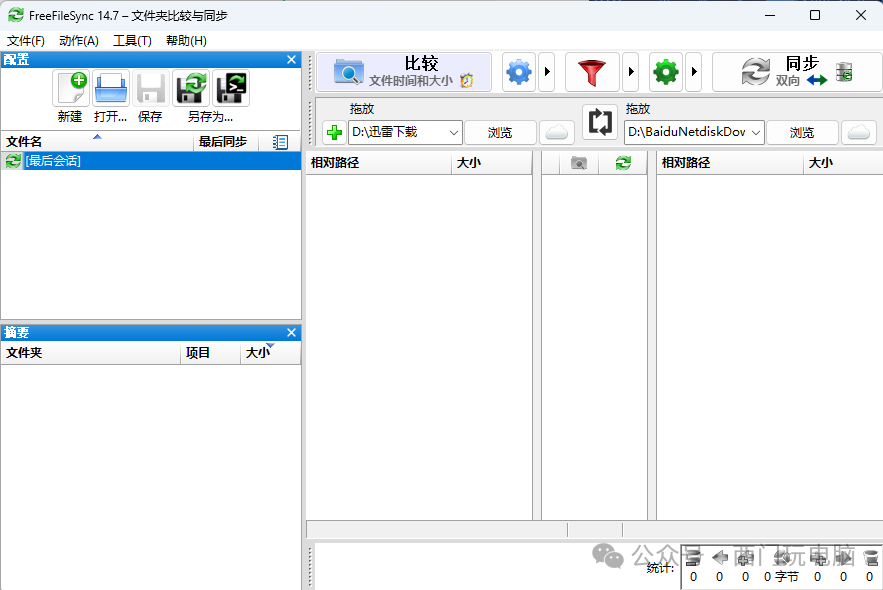Expand filter settings dropdown arrow
Screen dimensions: 883x590
631,72
